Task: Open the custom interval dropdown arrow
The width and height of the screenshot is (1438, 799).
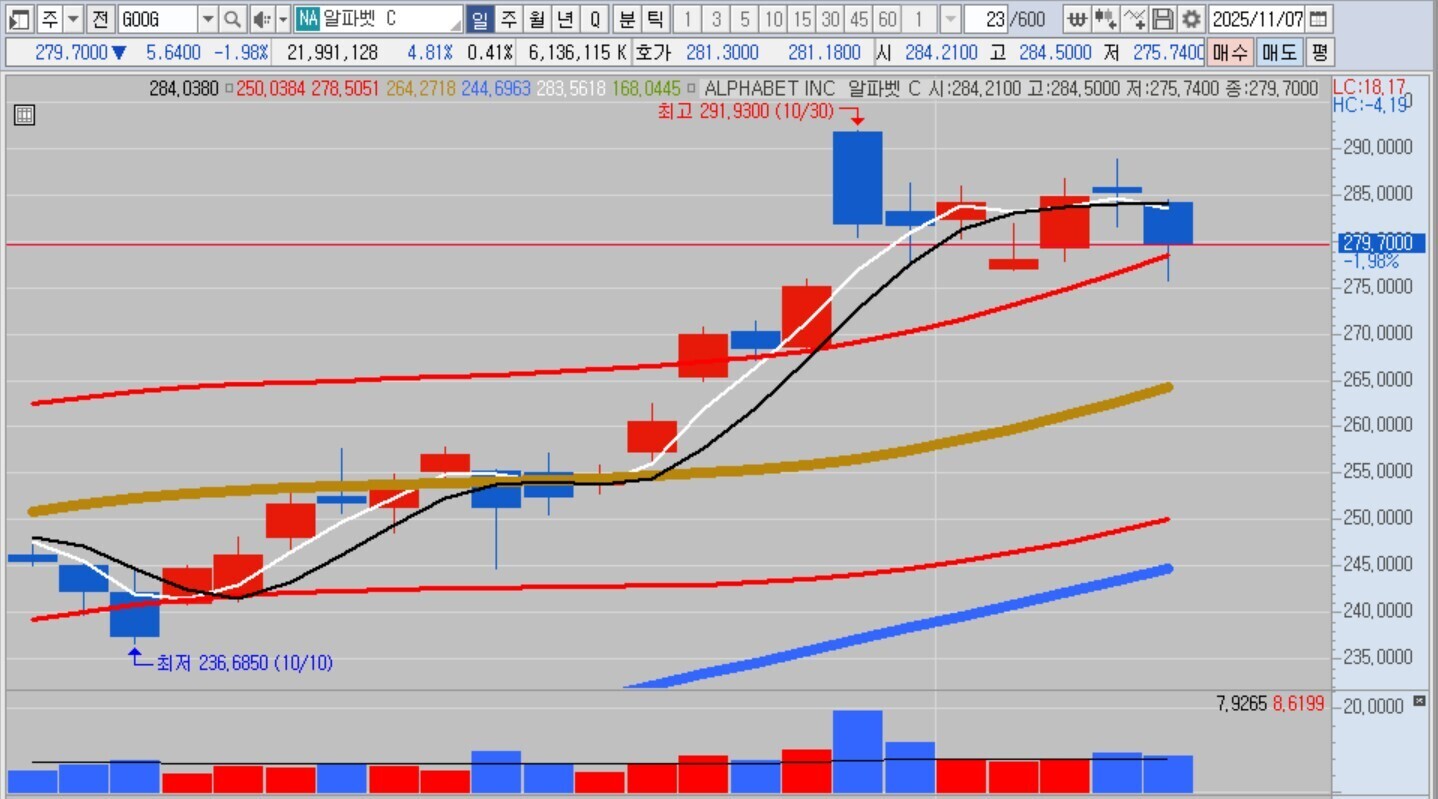Action: 950,19
